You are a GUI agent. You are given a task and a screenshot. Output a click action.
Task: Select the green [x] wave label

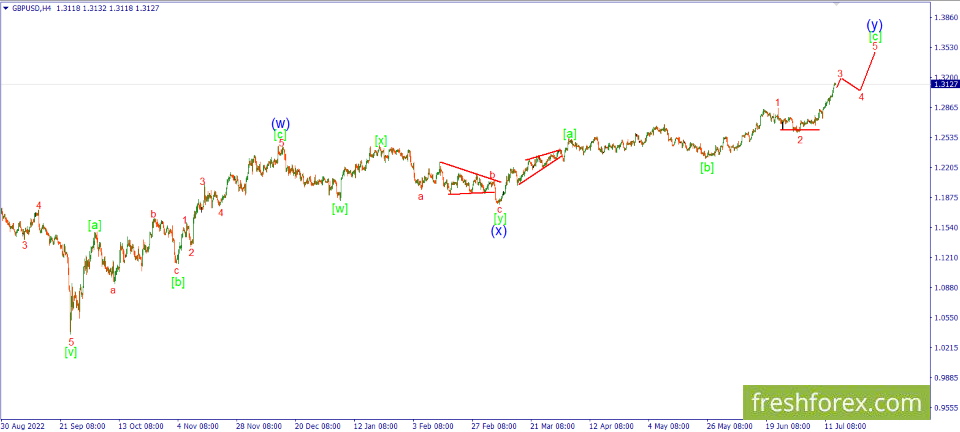point(381,140)
